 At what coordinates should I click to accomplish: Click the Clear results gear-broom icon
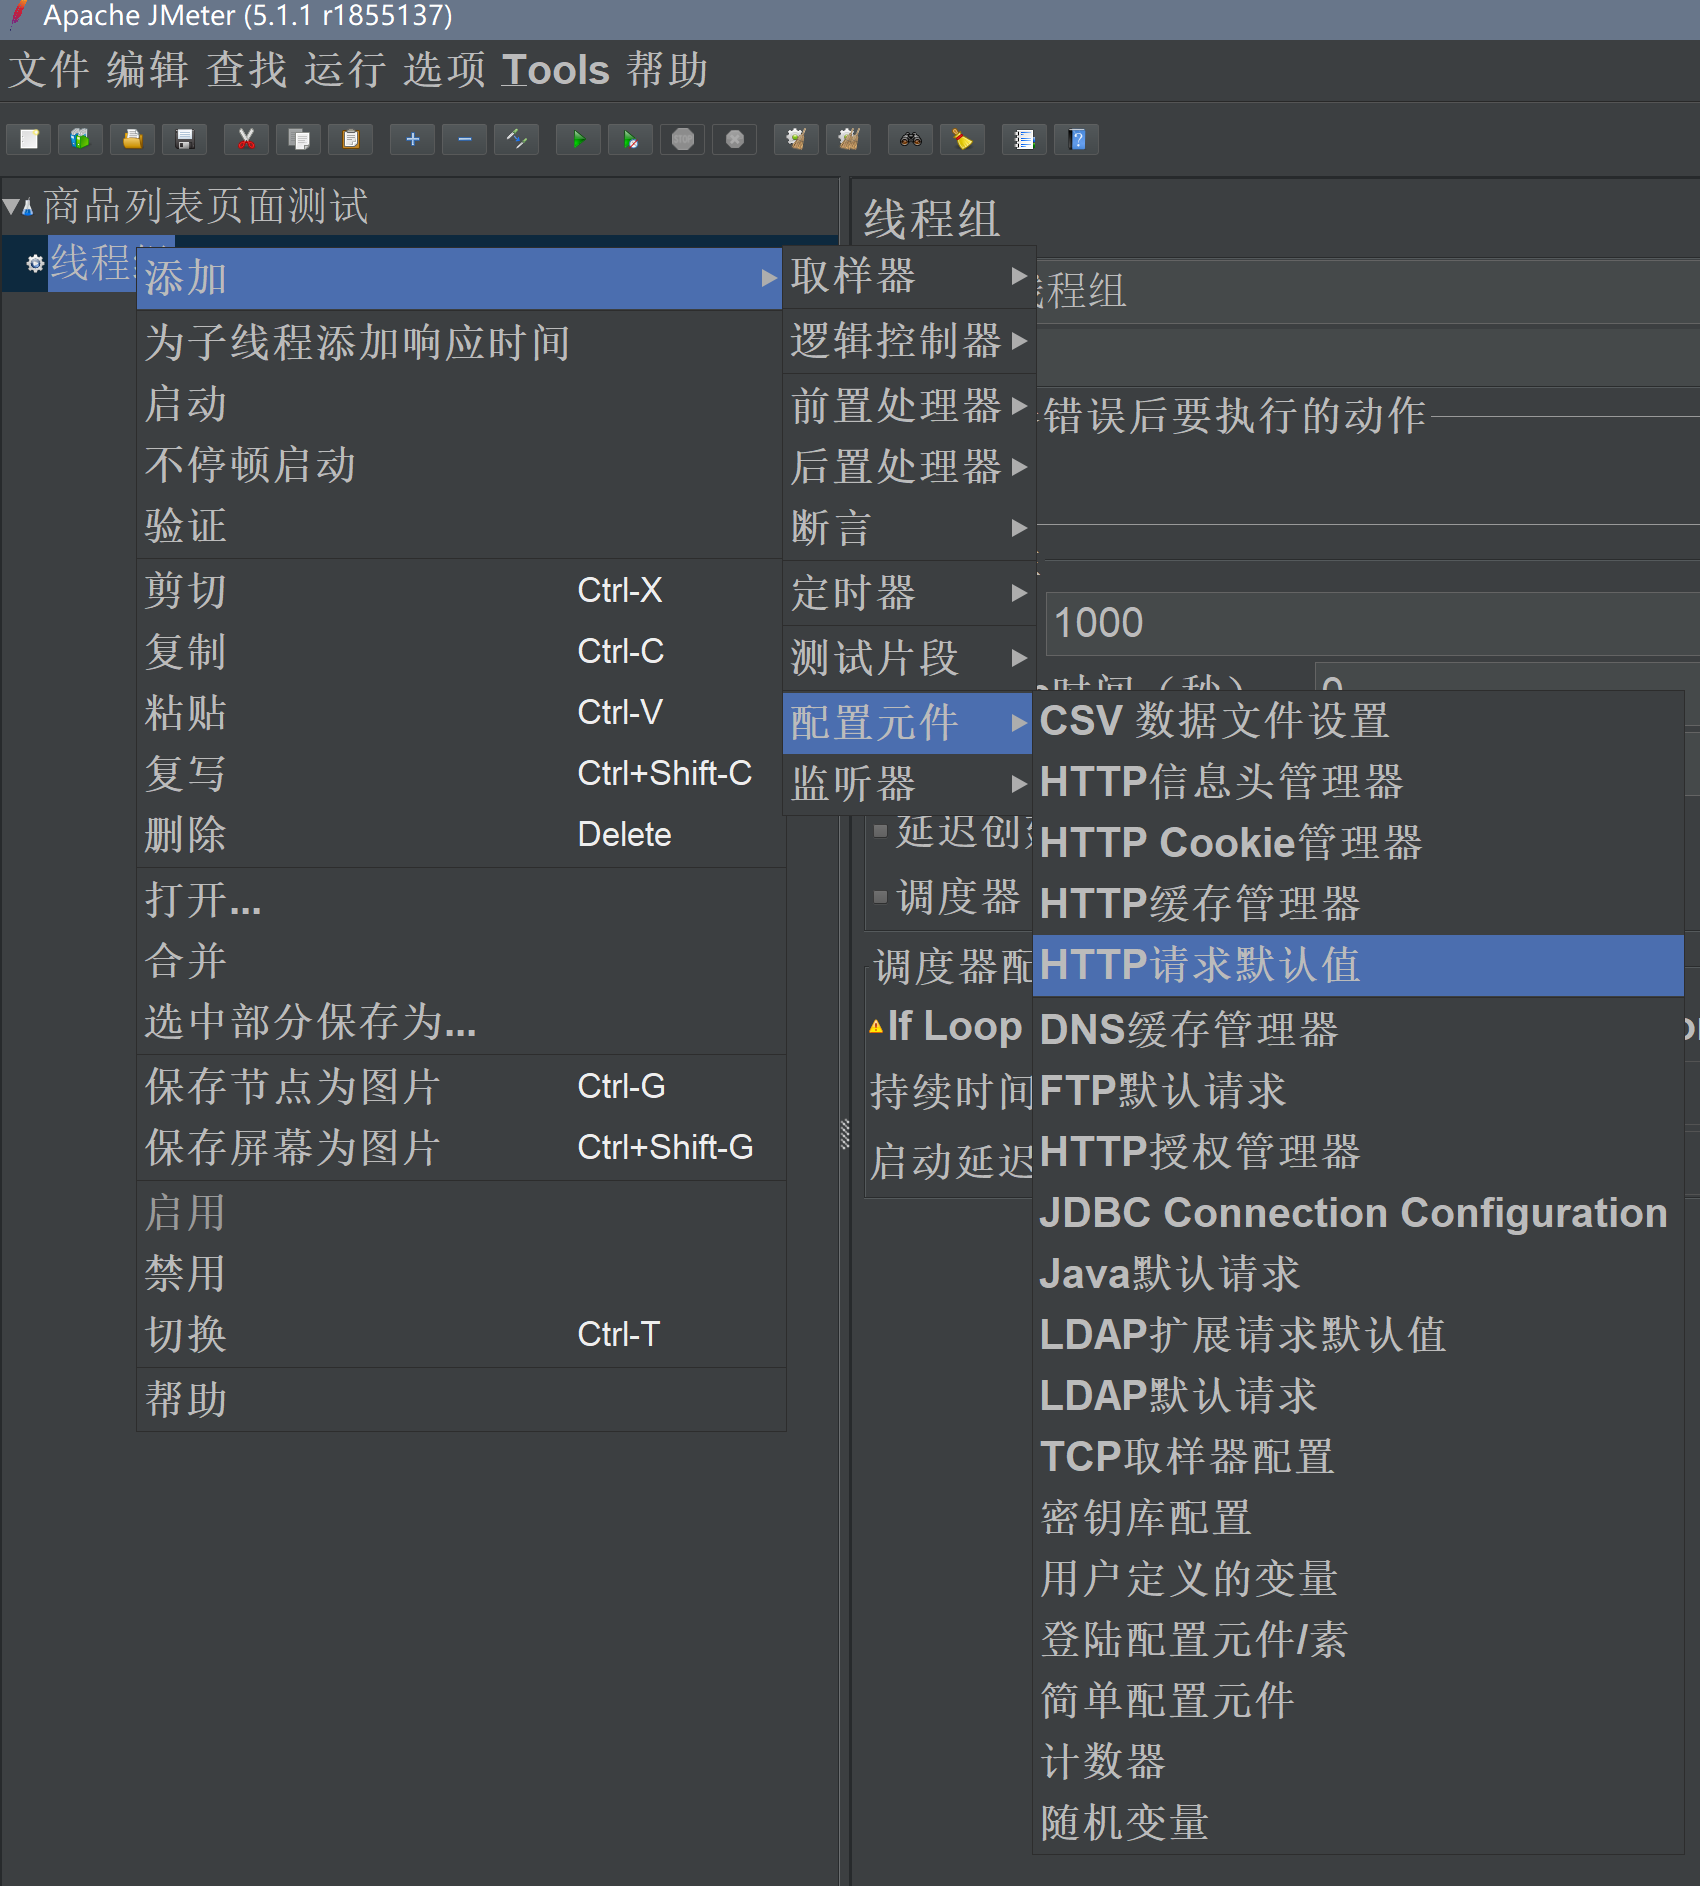pyautogui.click(x=796, y=139)
